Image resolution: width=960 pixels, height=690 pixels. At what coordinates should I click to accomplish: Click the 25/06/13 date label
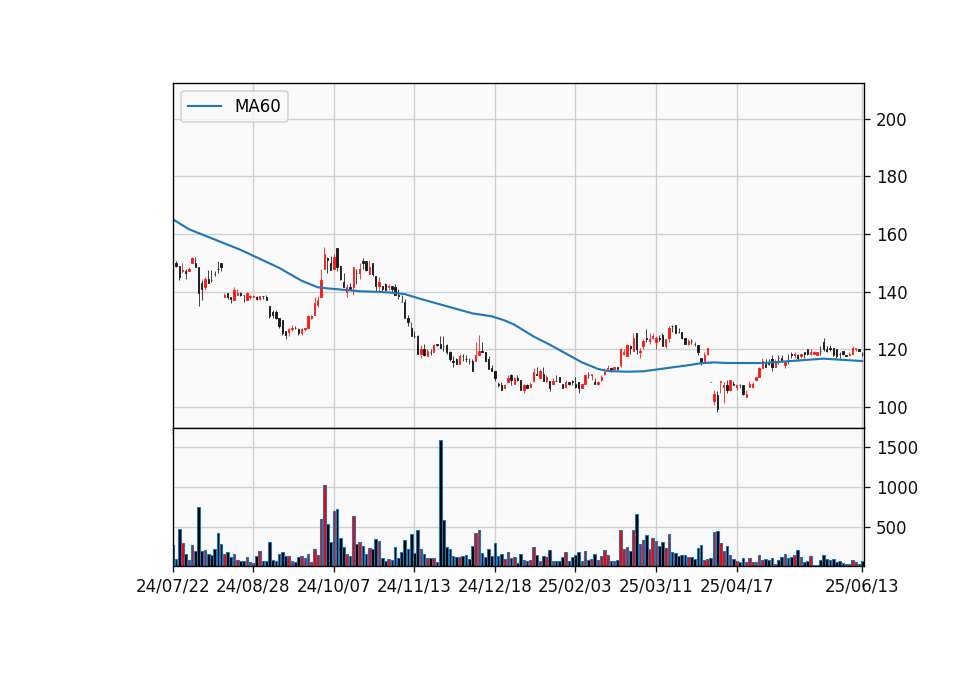862,586
